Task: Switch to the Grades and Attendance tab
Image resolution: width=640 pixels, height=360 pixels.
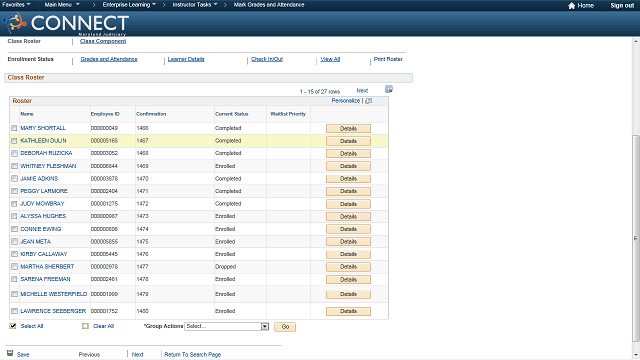Action: coord(109,59)
